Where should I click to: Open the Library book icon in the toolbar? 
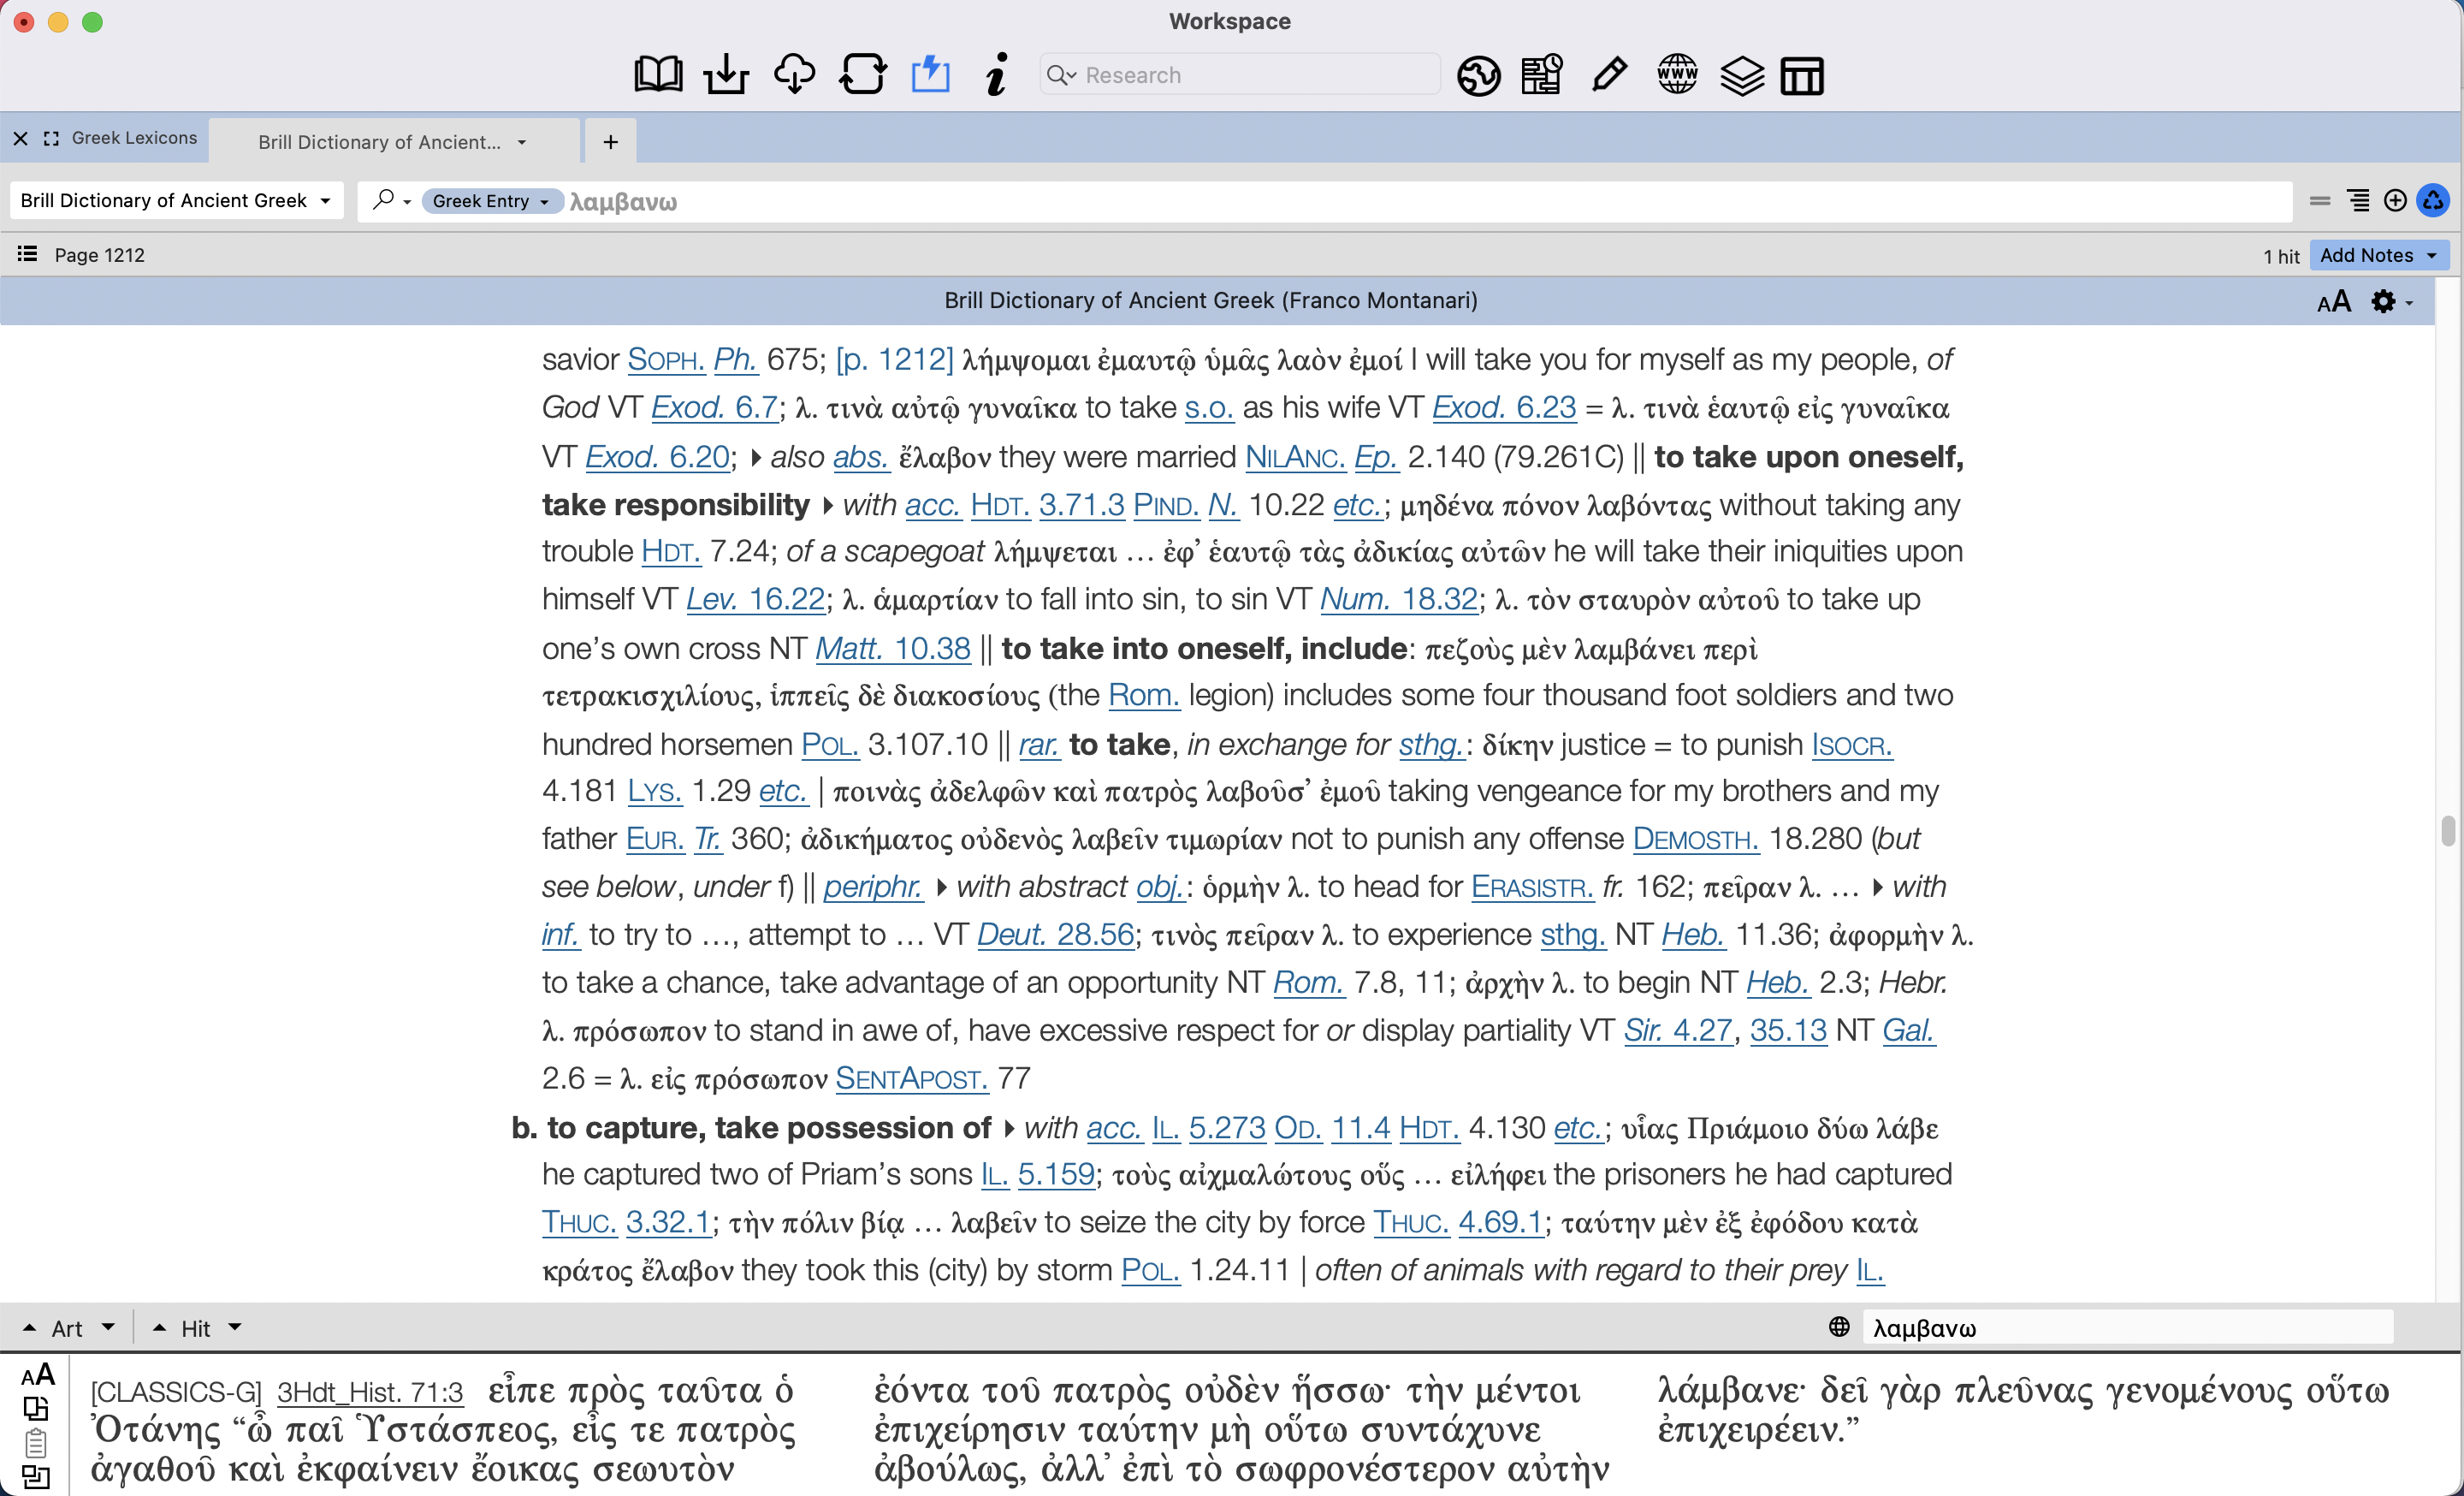(658, 74)
